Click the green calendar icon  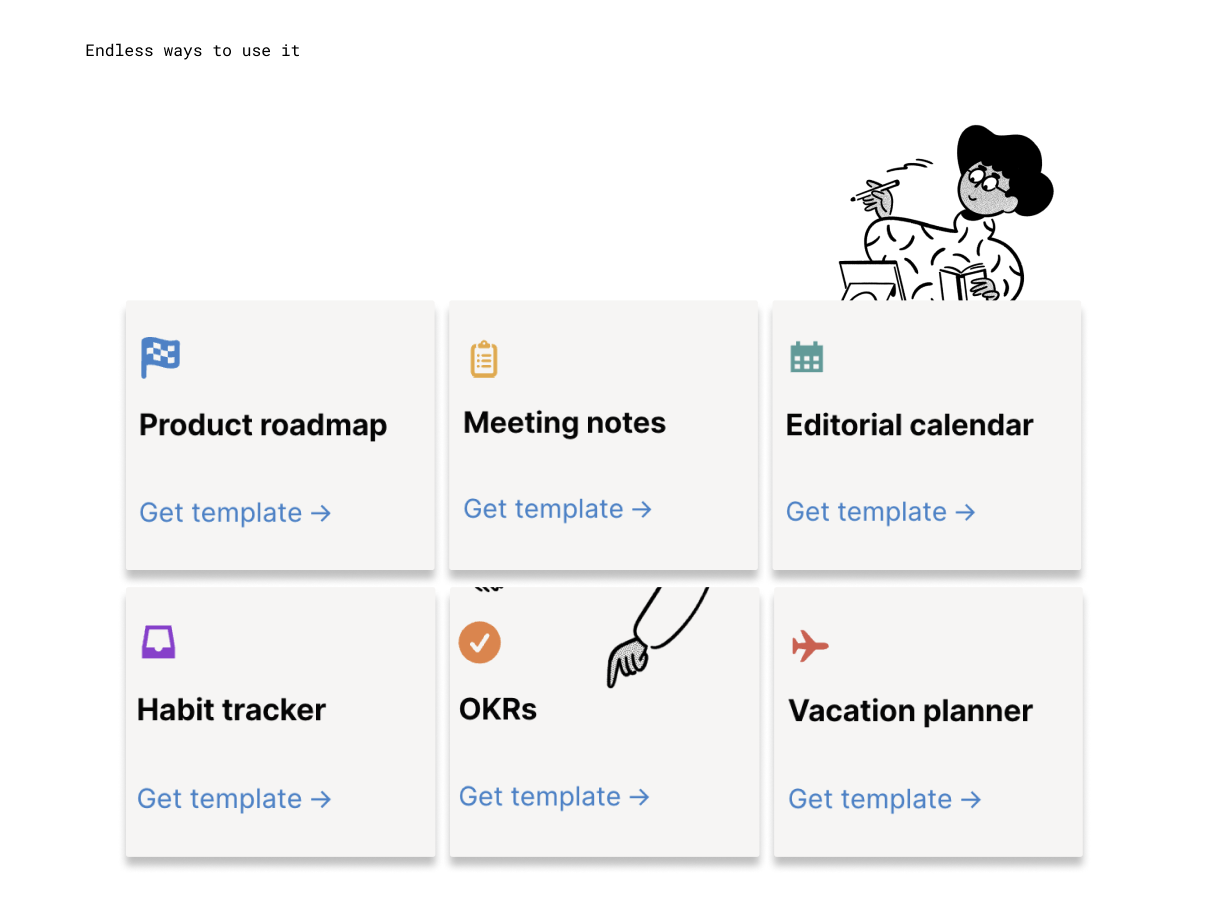coord(806,356)
